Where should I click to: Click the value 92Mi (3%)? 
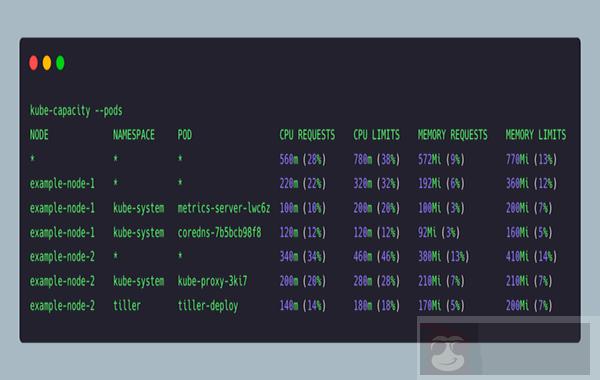pos(439,232)
